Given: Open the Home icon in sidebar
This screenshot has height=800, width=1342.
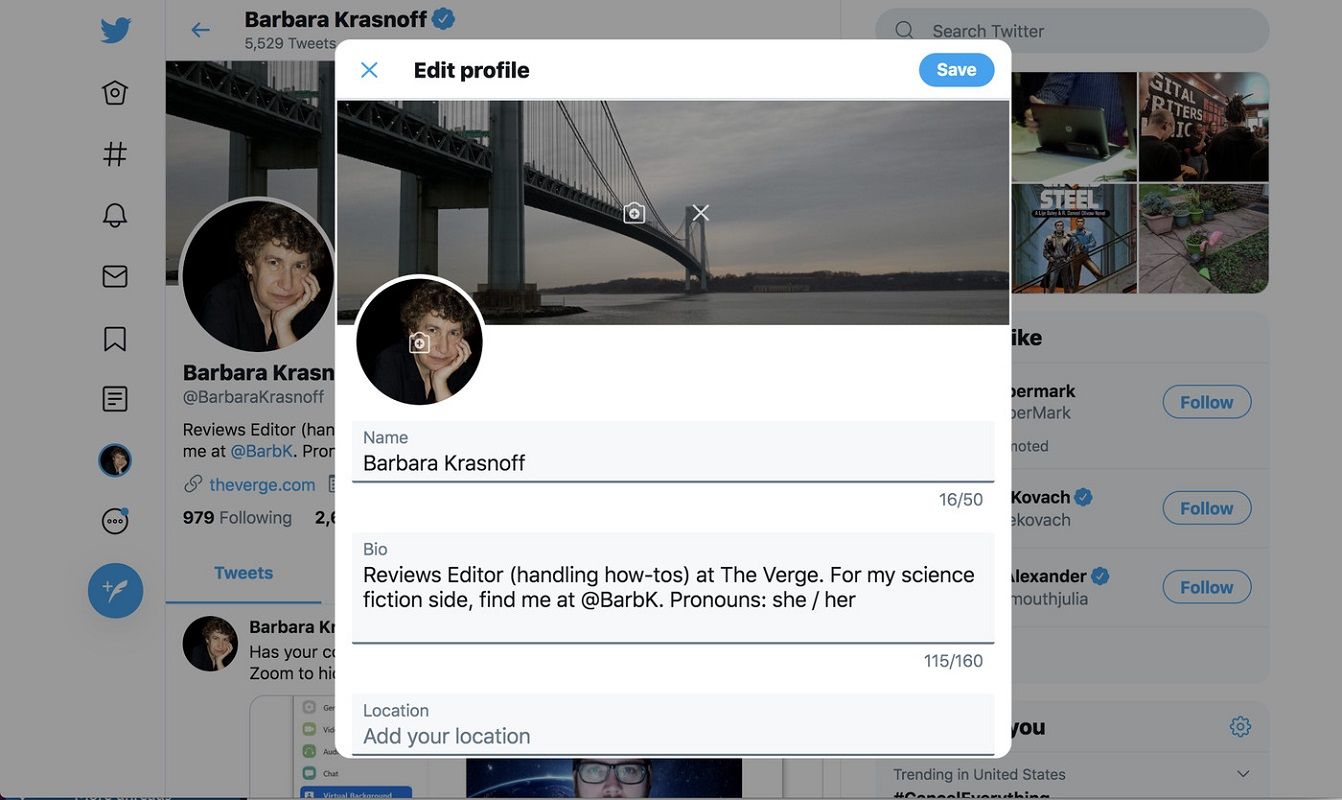Looking at the screenshot, I should [x=115, y=93].
